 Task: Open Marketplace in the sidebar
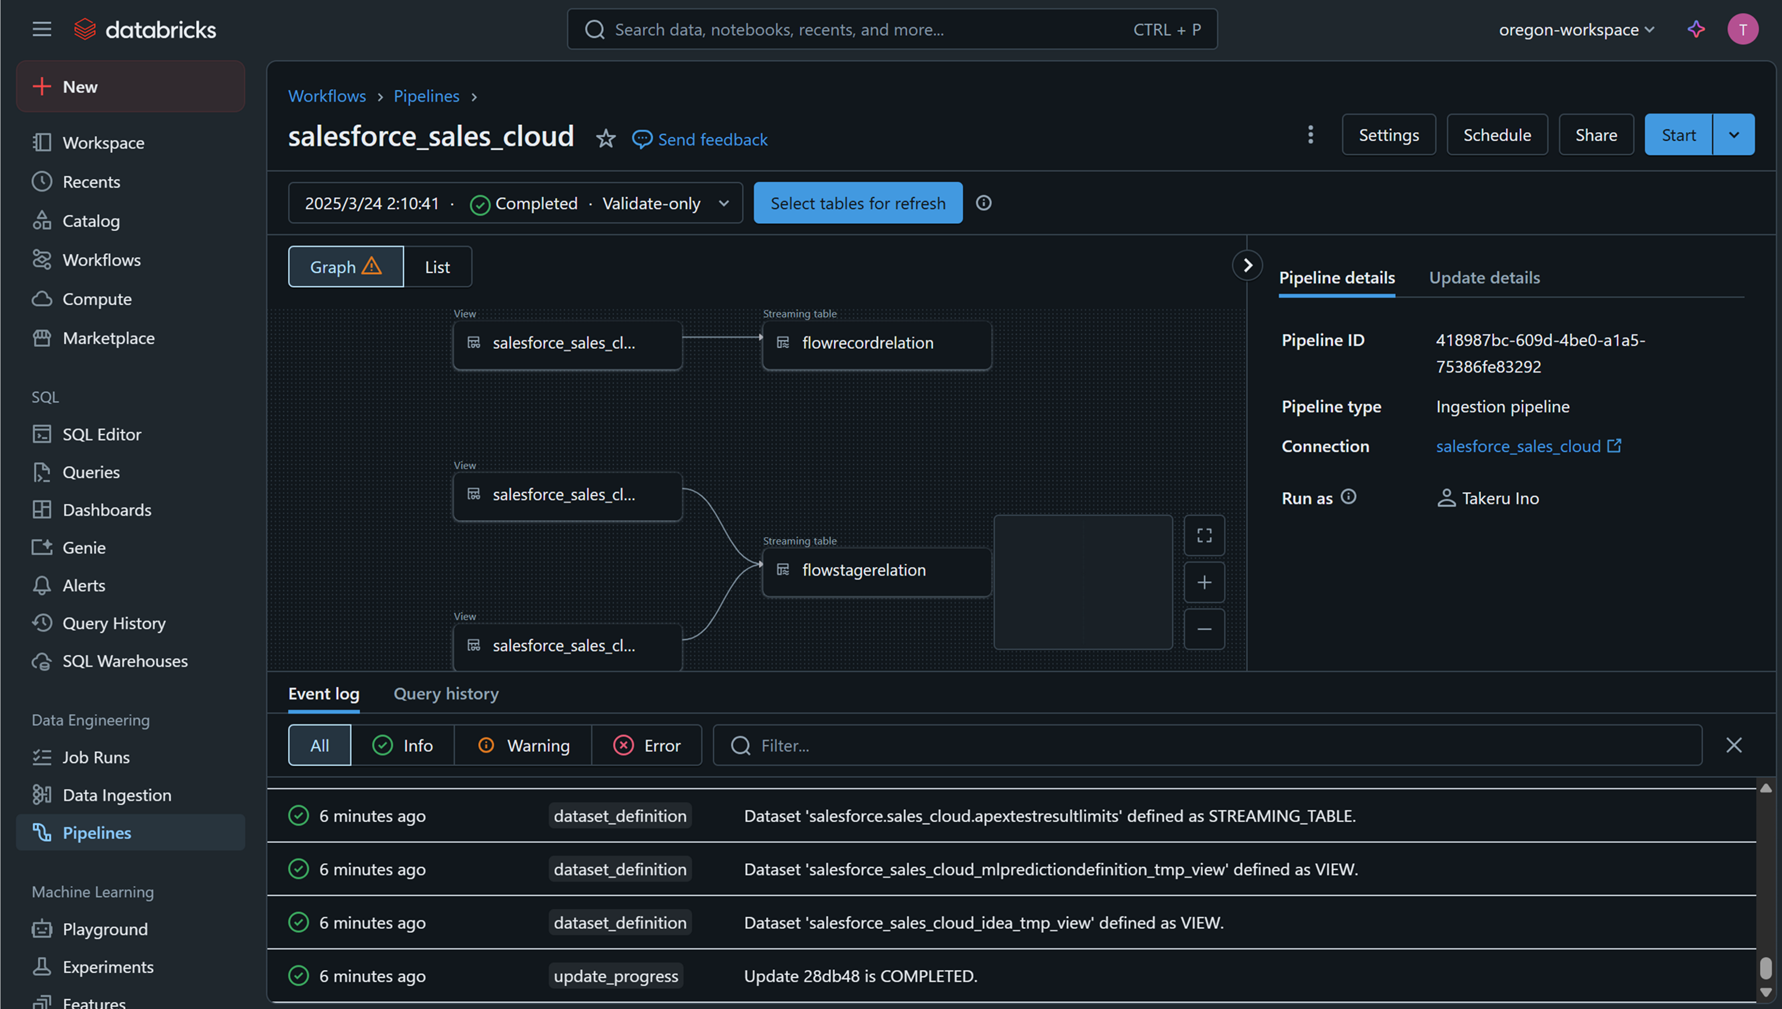(131, 338)
